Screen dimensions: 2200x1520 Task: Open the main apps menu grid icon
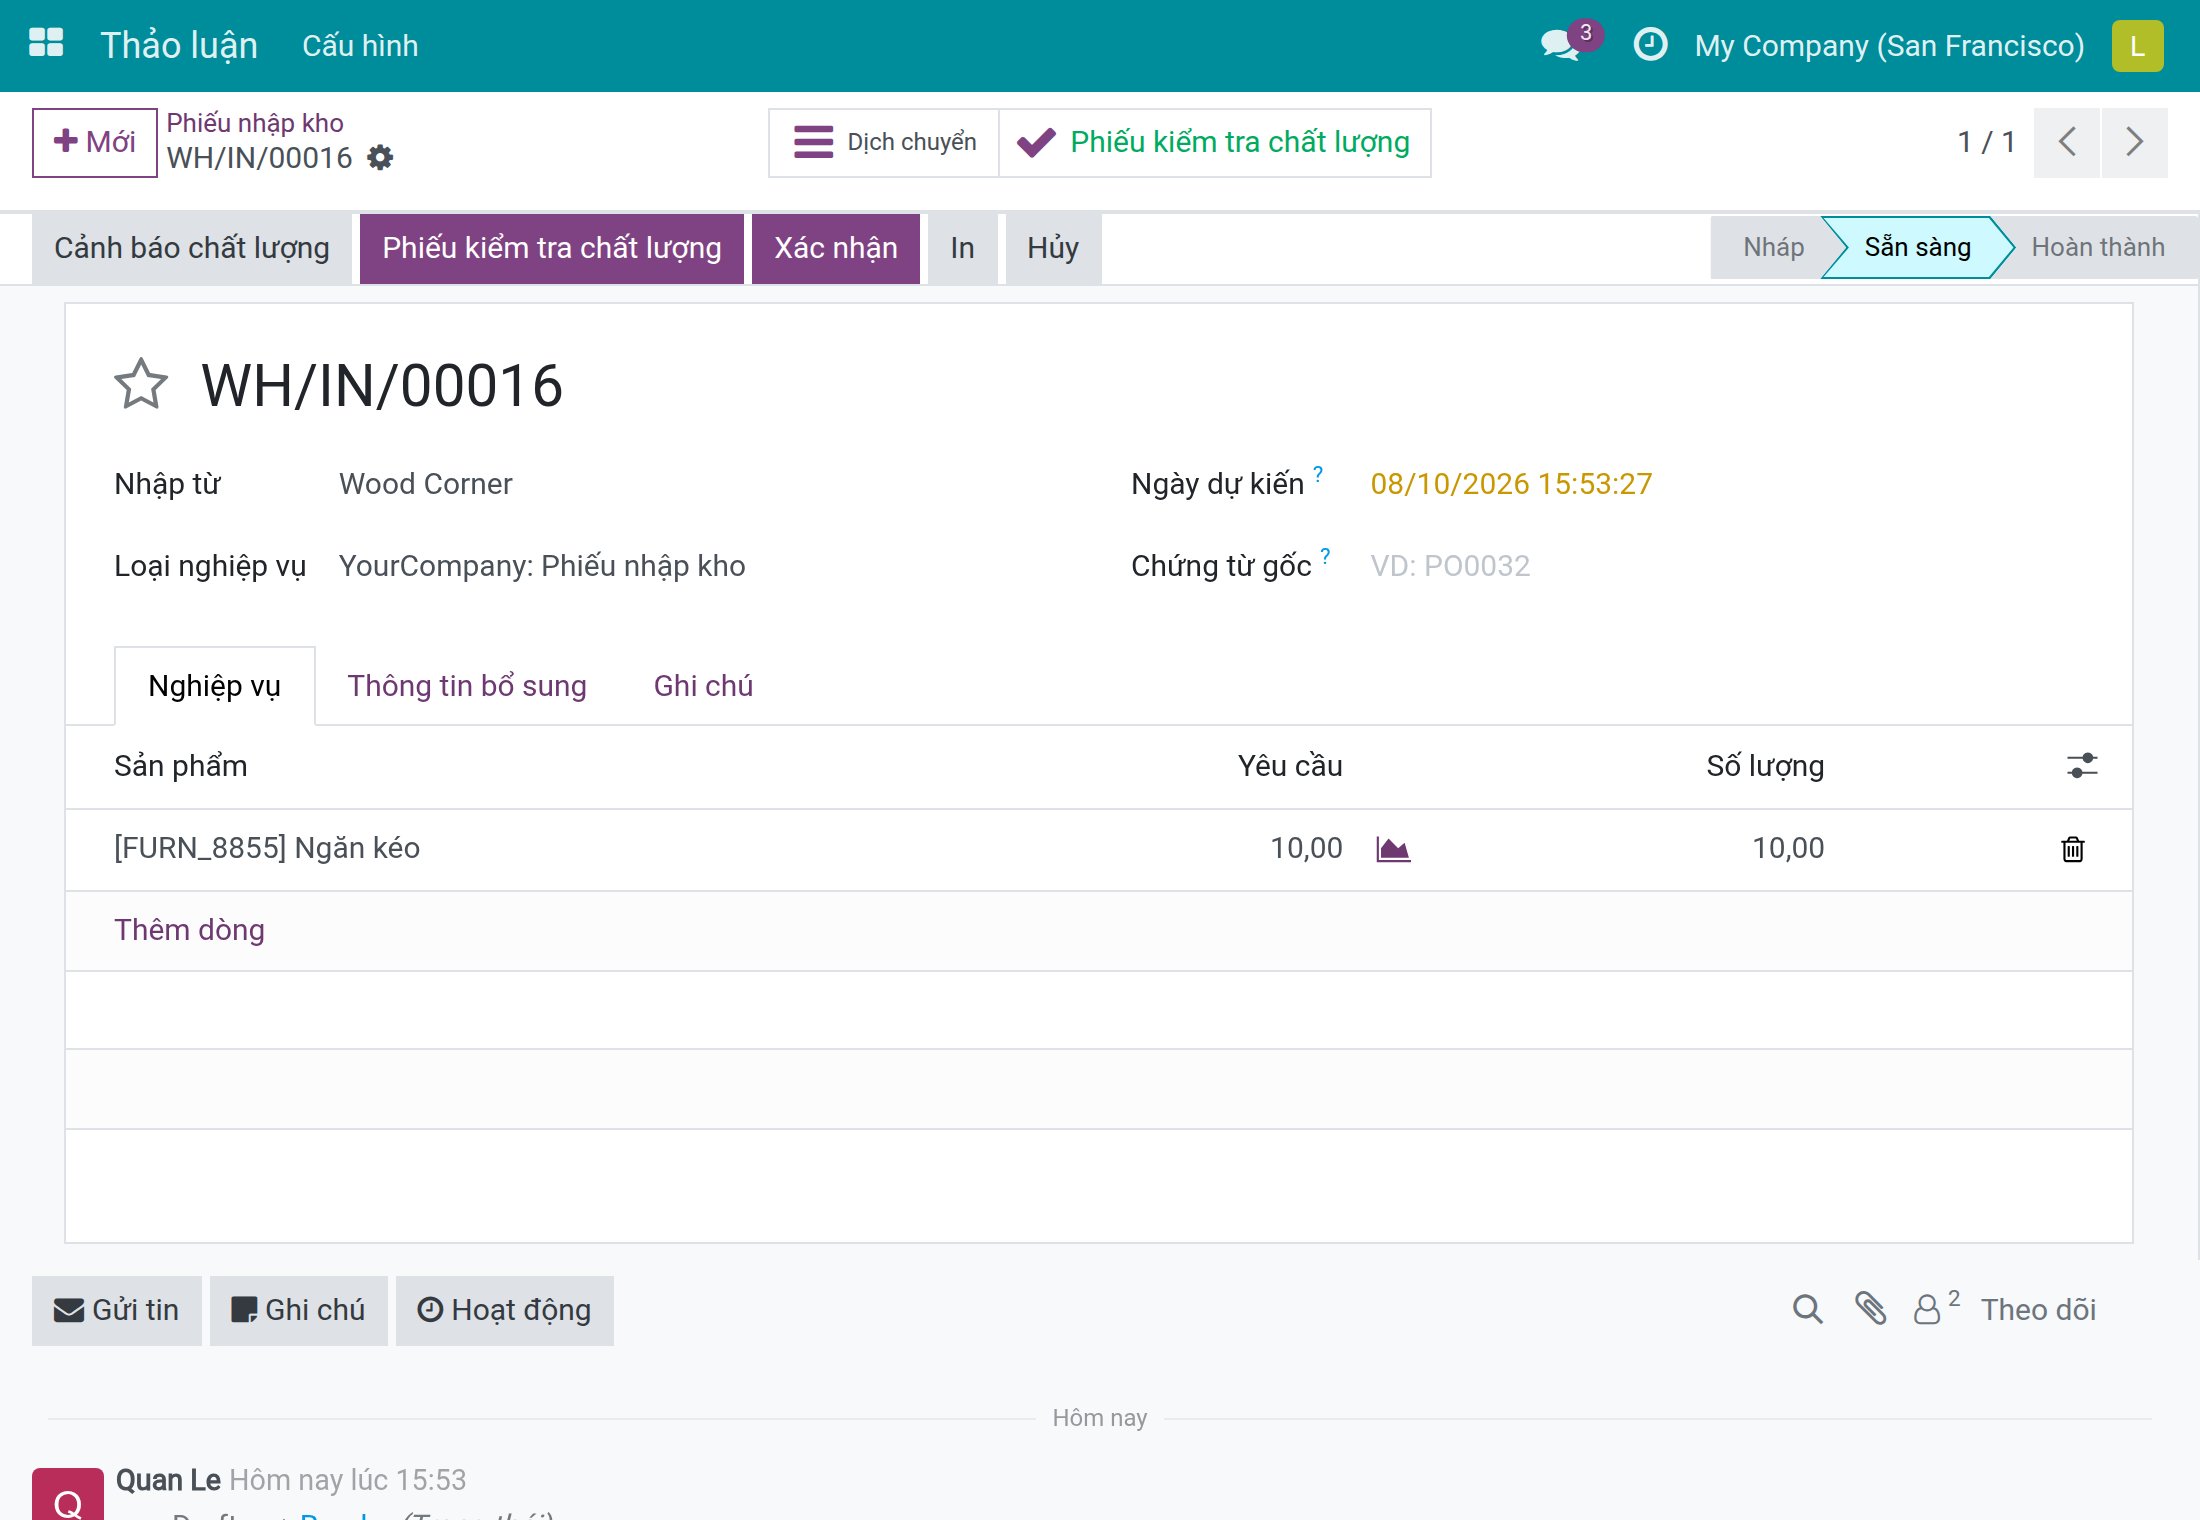click(46, 44)
